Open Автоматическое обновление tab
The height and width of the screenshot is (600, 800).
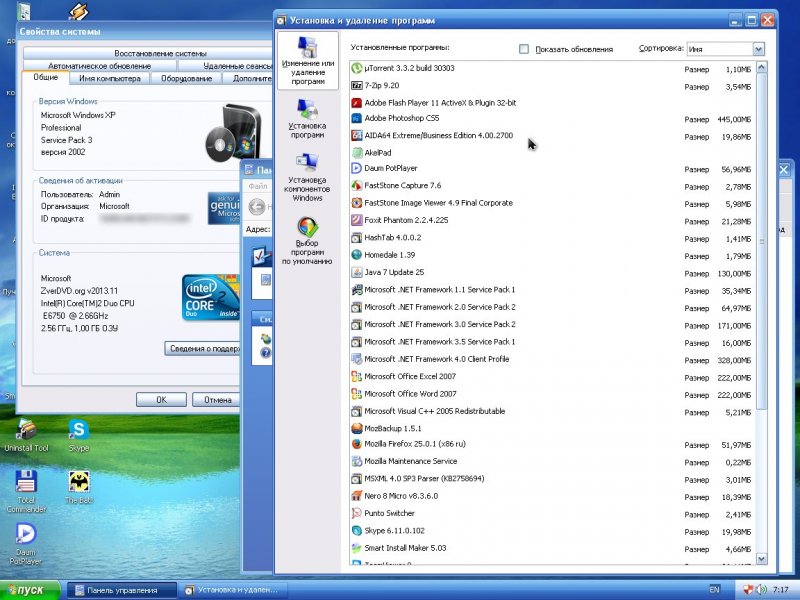(99, 66)
